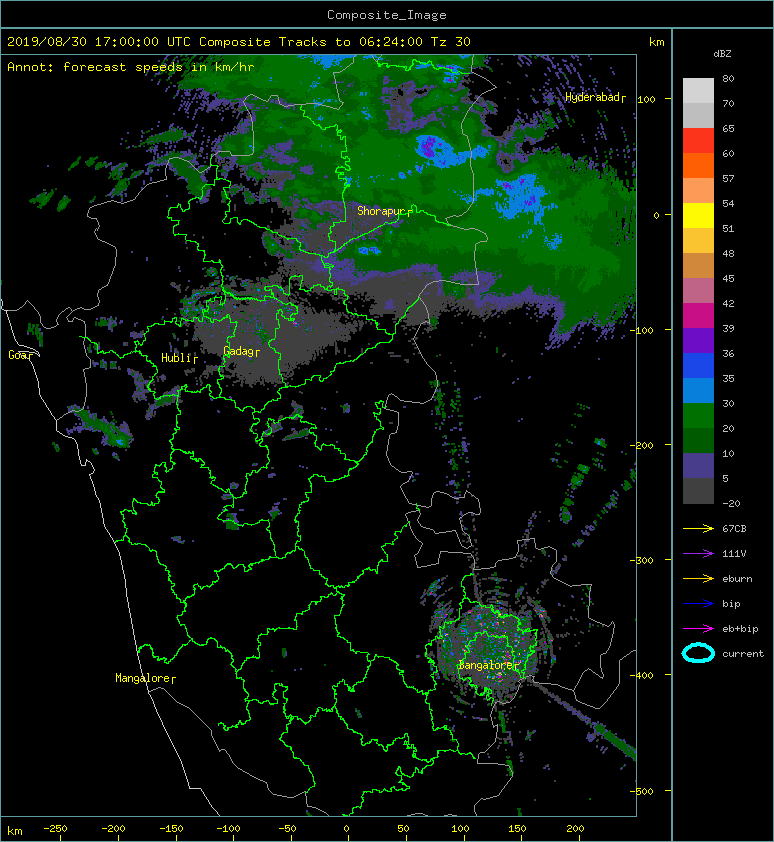Pick the red 65 dBZ color swatch
The width and height of the screenshot is (774, 842).
[x=698, y=141]
